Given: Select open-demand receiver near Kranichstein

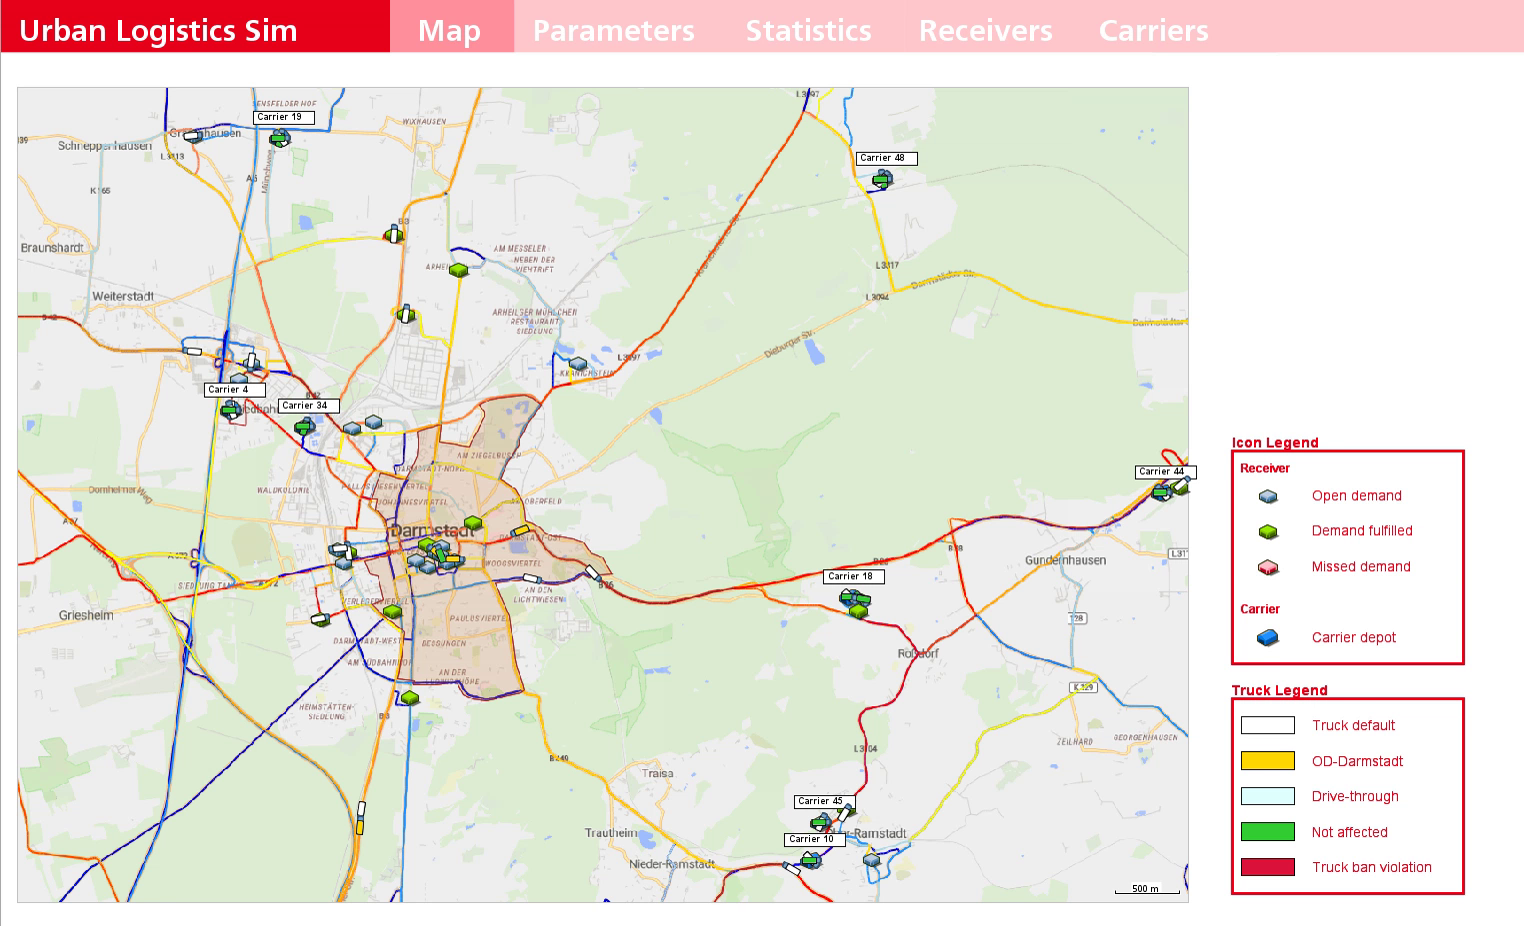Looking at the screenshot, I should (578, 364).
